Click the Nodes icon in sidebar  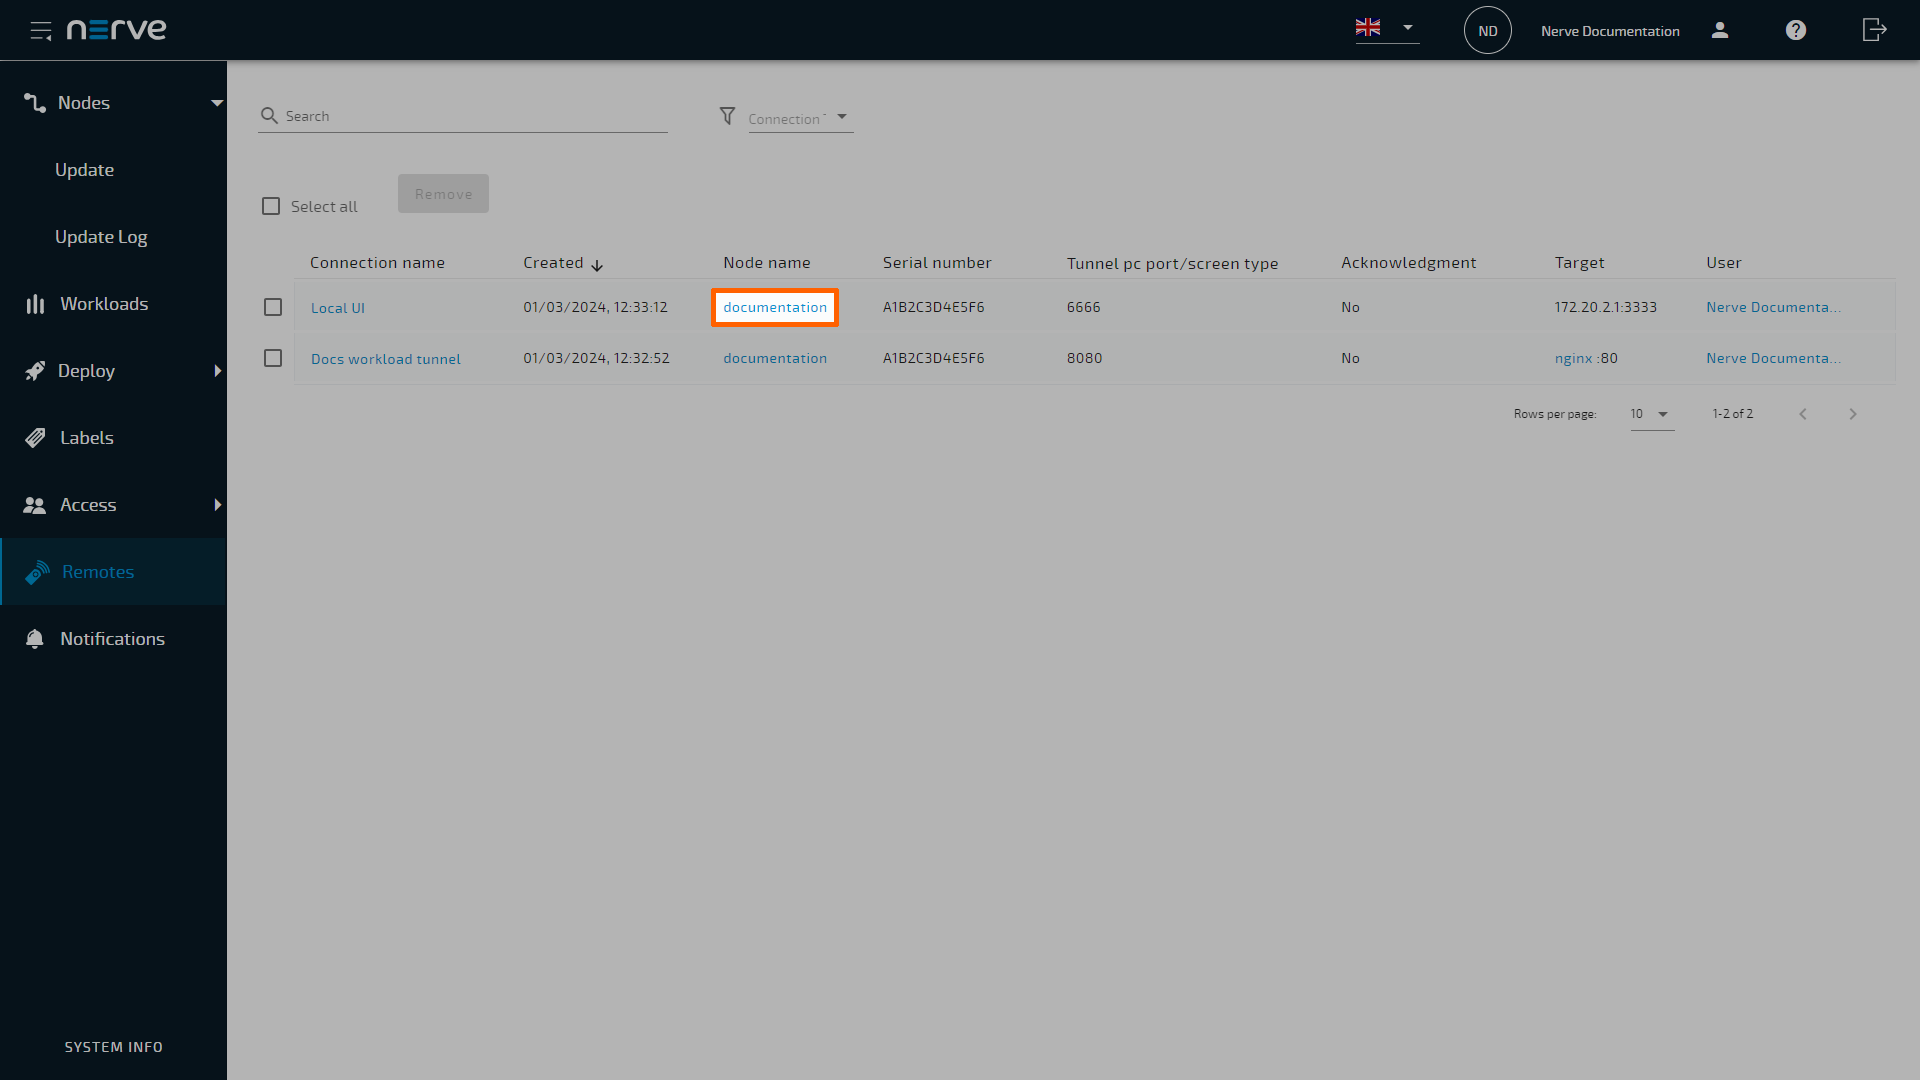pyautogui.click(x=36, y=102)
